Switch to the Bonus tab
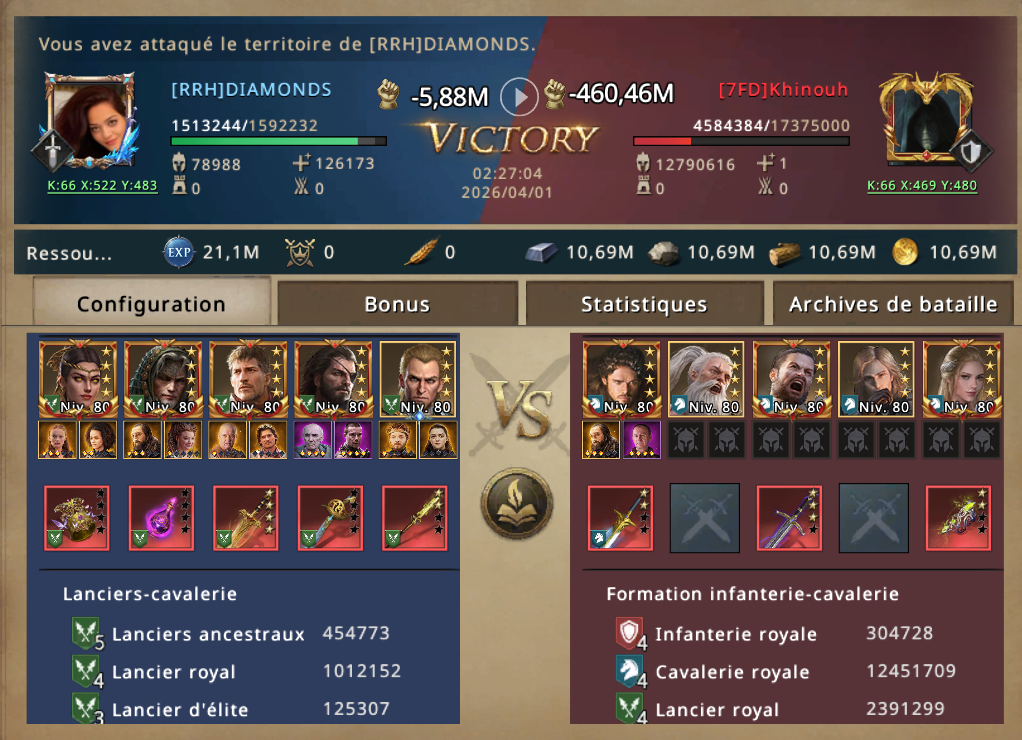The image size is (1022, 740). [x=398, y=304]
